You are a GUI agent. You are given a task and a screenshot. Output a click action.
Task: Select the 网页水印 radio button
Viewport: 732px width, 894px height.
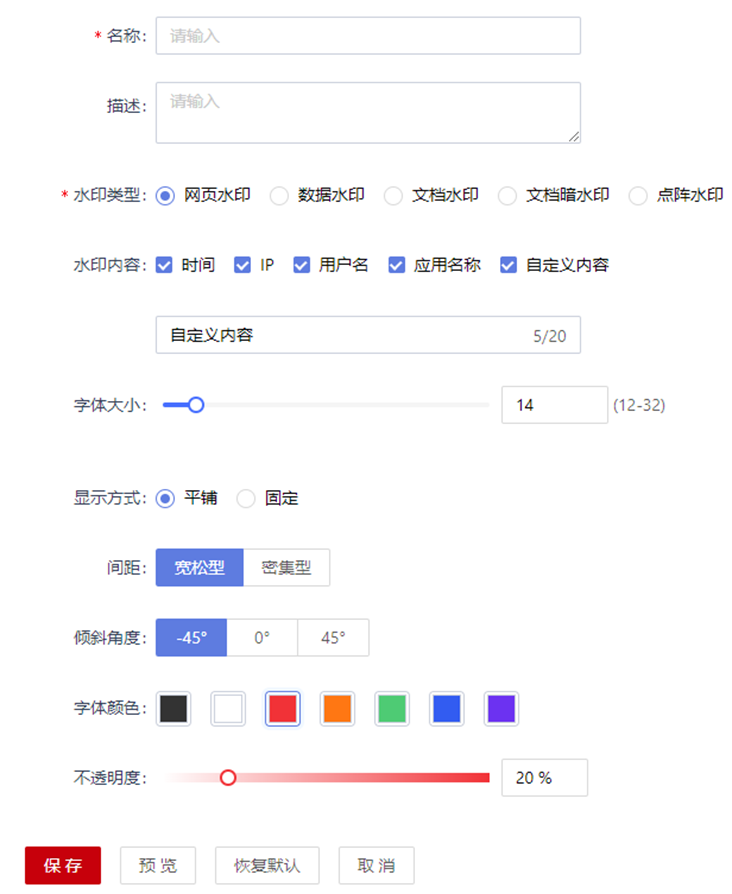click(165, 196)
